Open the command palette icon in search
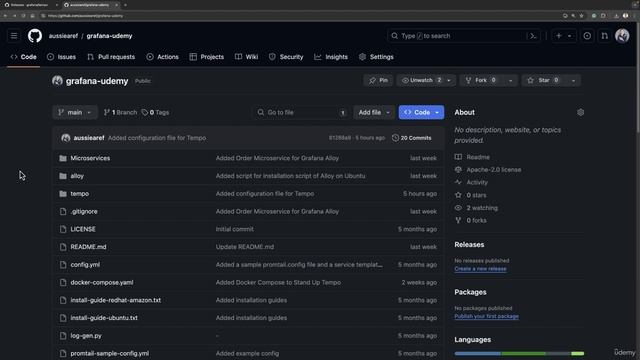 pos(533,36)
